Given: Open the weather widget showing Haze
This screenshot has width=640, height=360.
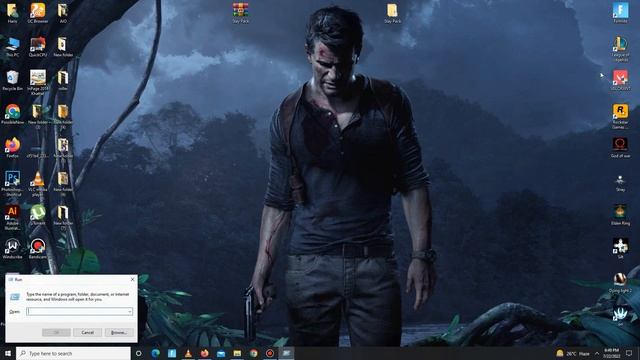Looking at the screenshot, I should pos(573,353).
